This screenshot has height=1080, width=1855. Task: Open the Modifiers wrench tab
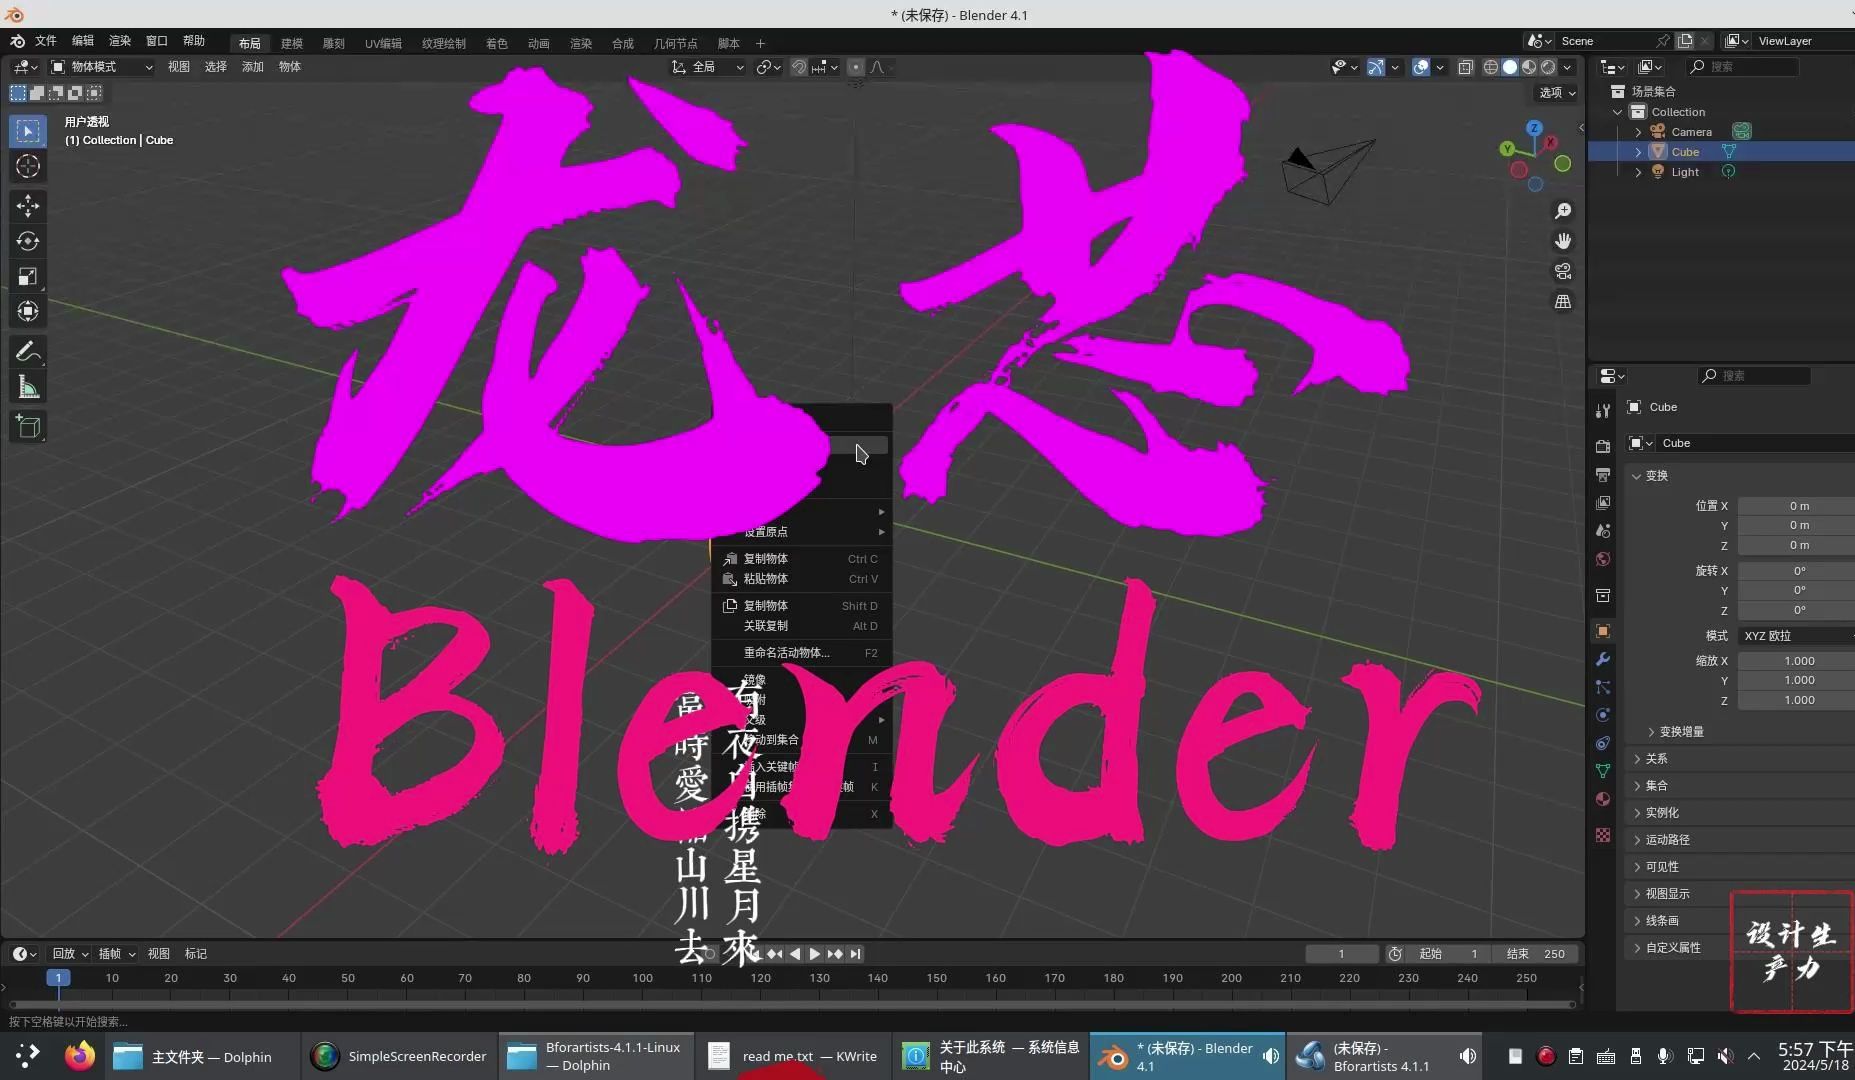[1603, 659]
